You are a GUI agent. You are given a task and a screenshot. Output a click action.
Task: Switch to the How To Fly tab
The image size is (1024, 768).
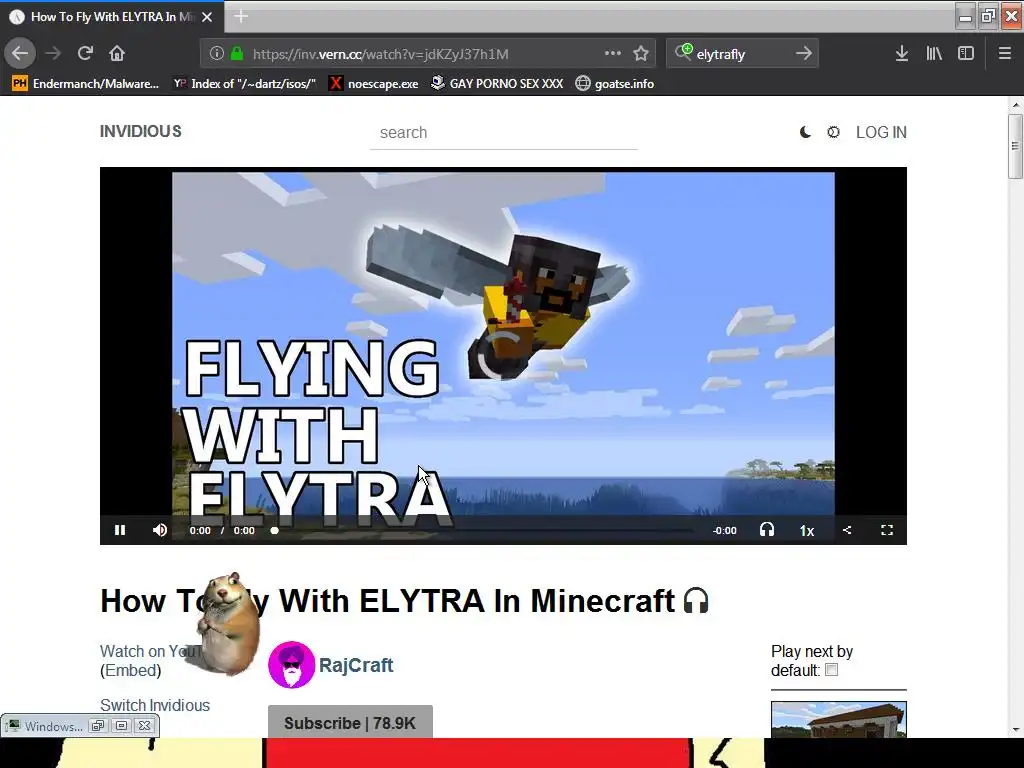tap(112, 17)
